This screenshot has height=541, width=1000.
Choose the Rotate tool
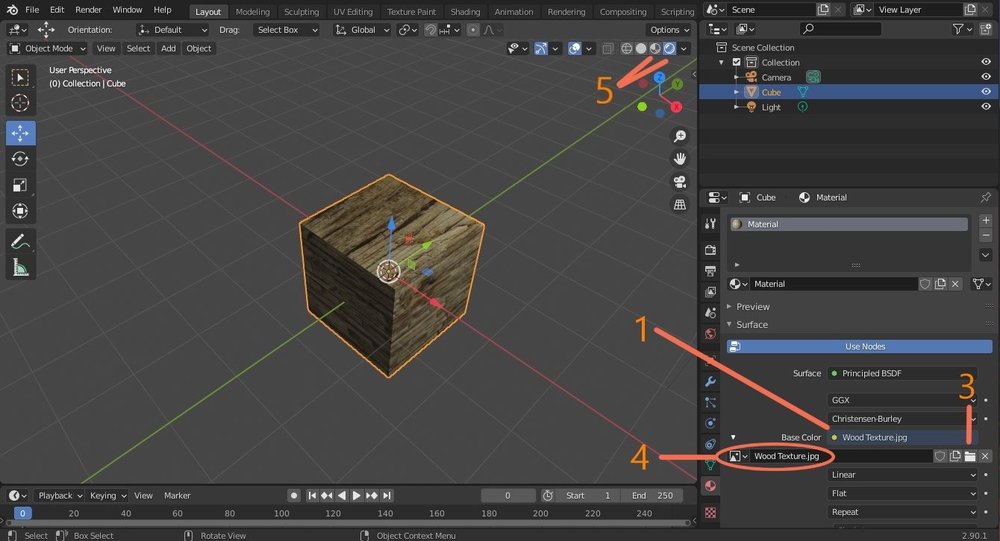[x=20, y=159]
